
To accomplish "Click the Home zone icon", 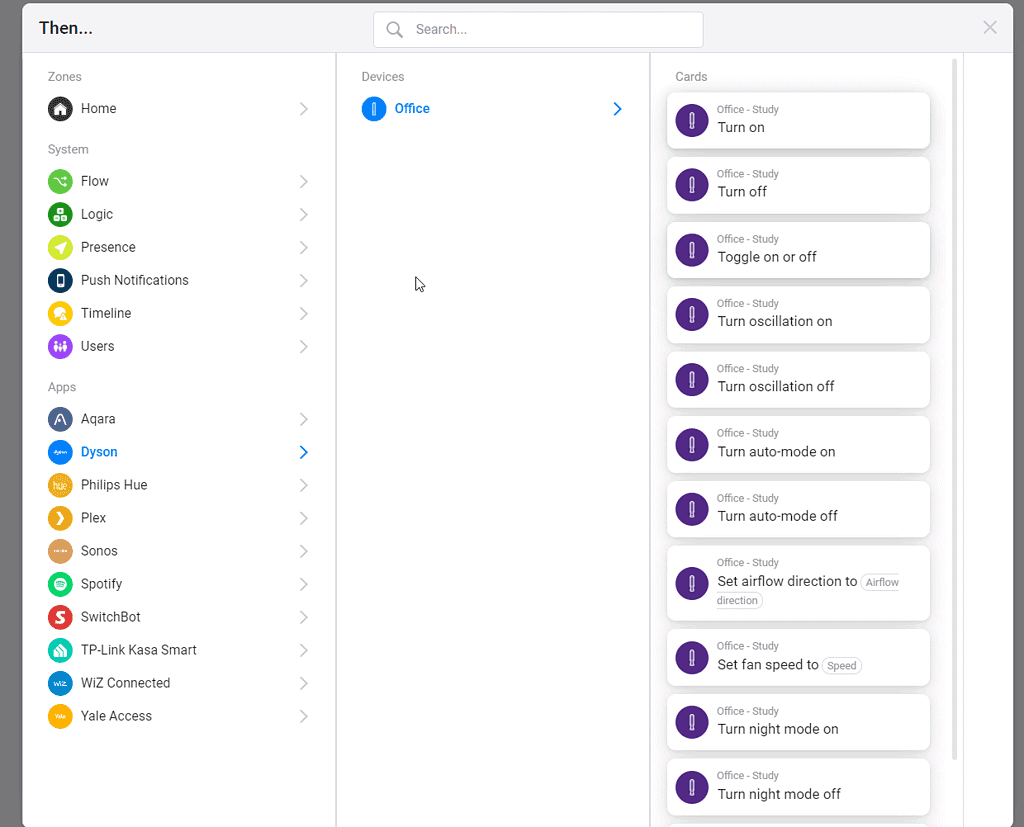I will pos(61,109).
